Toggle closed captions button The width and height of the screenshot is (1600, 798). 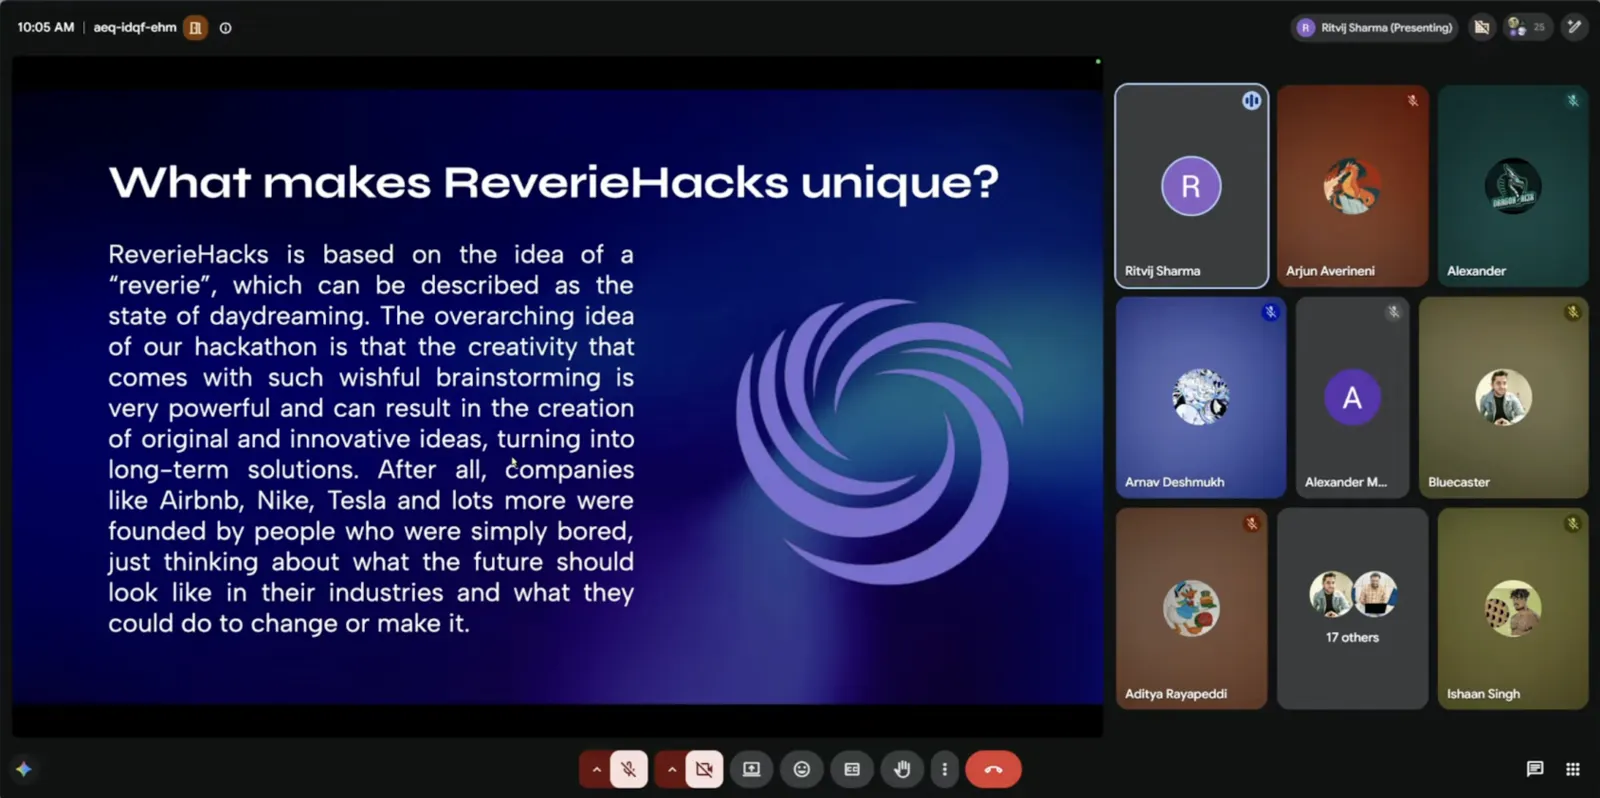click(852, 769)
